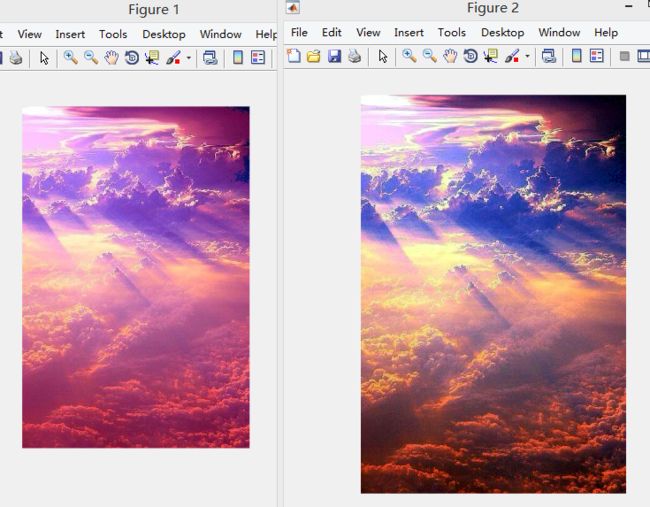Select Data Cursor tool in Figure 2
The width and height of the screenshot is (650, 507).
(x=490, y=56)
